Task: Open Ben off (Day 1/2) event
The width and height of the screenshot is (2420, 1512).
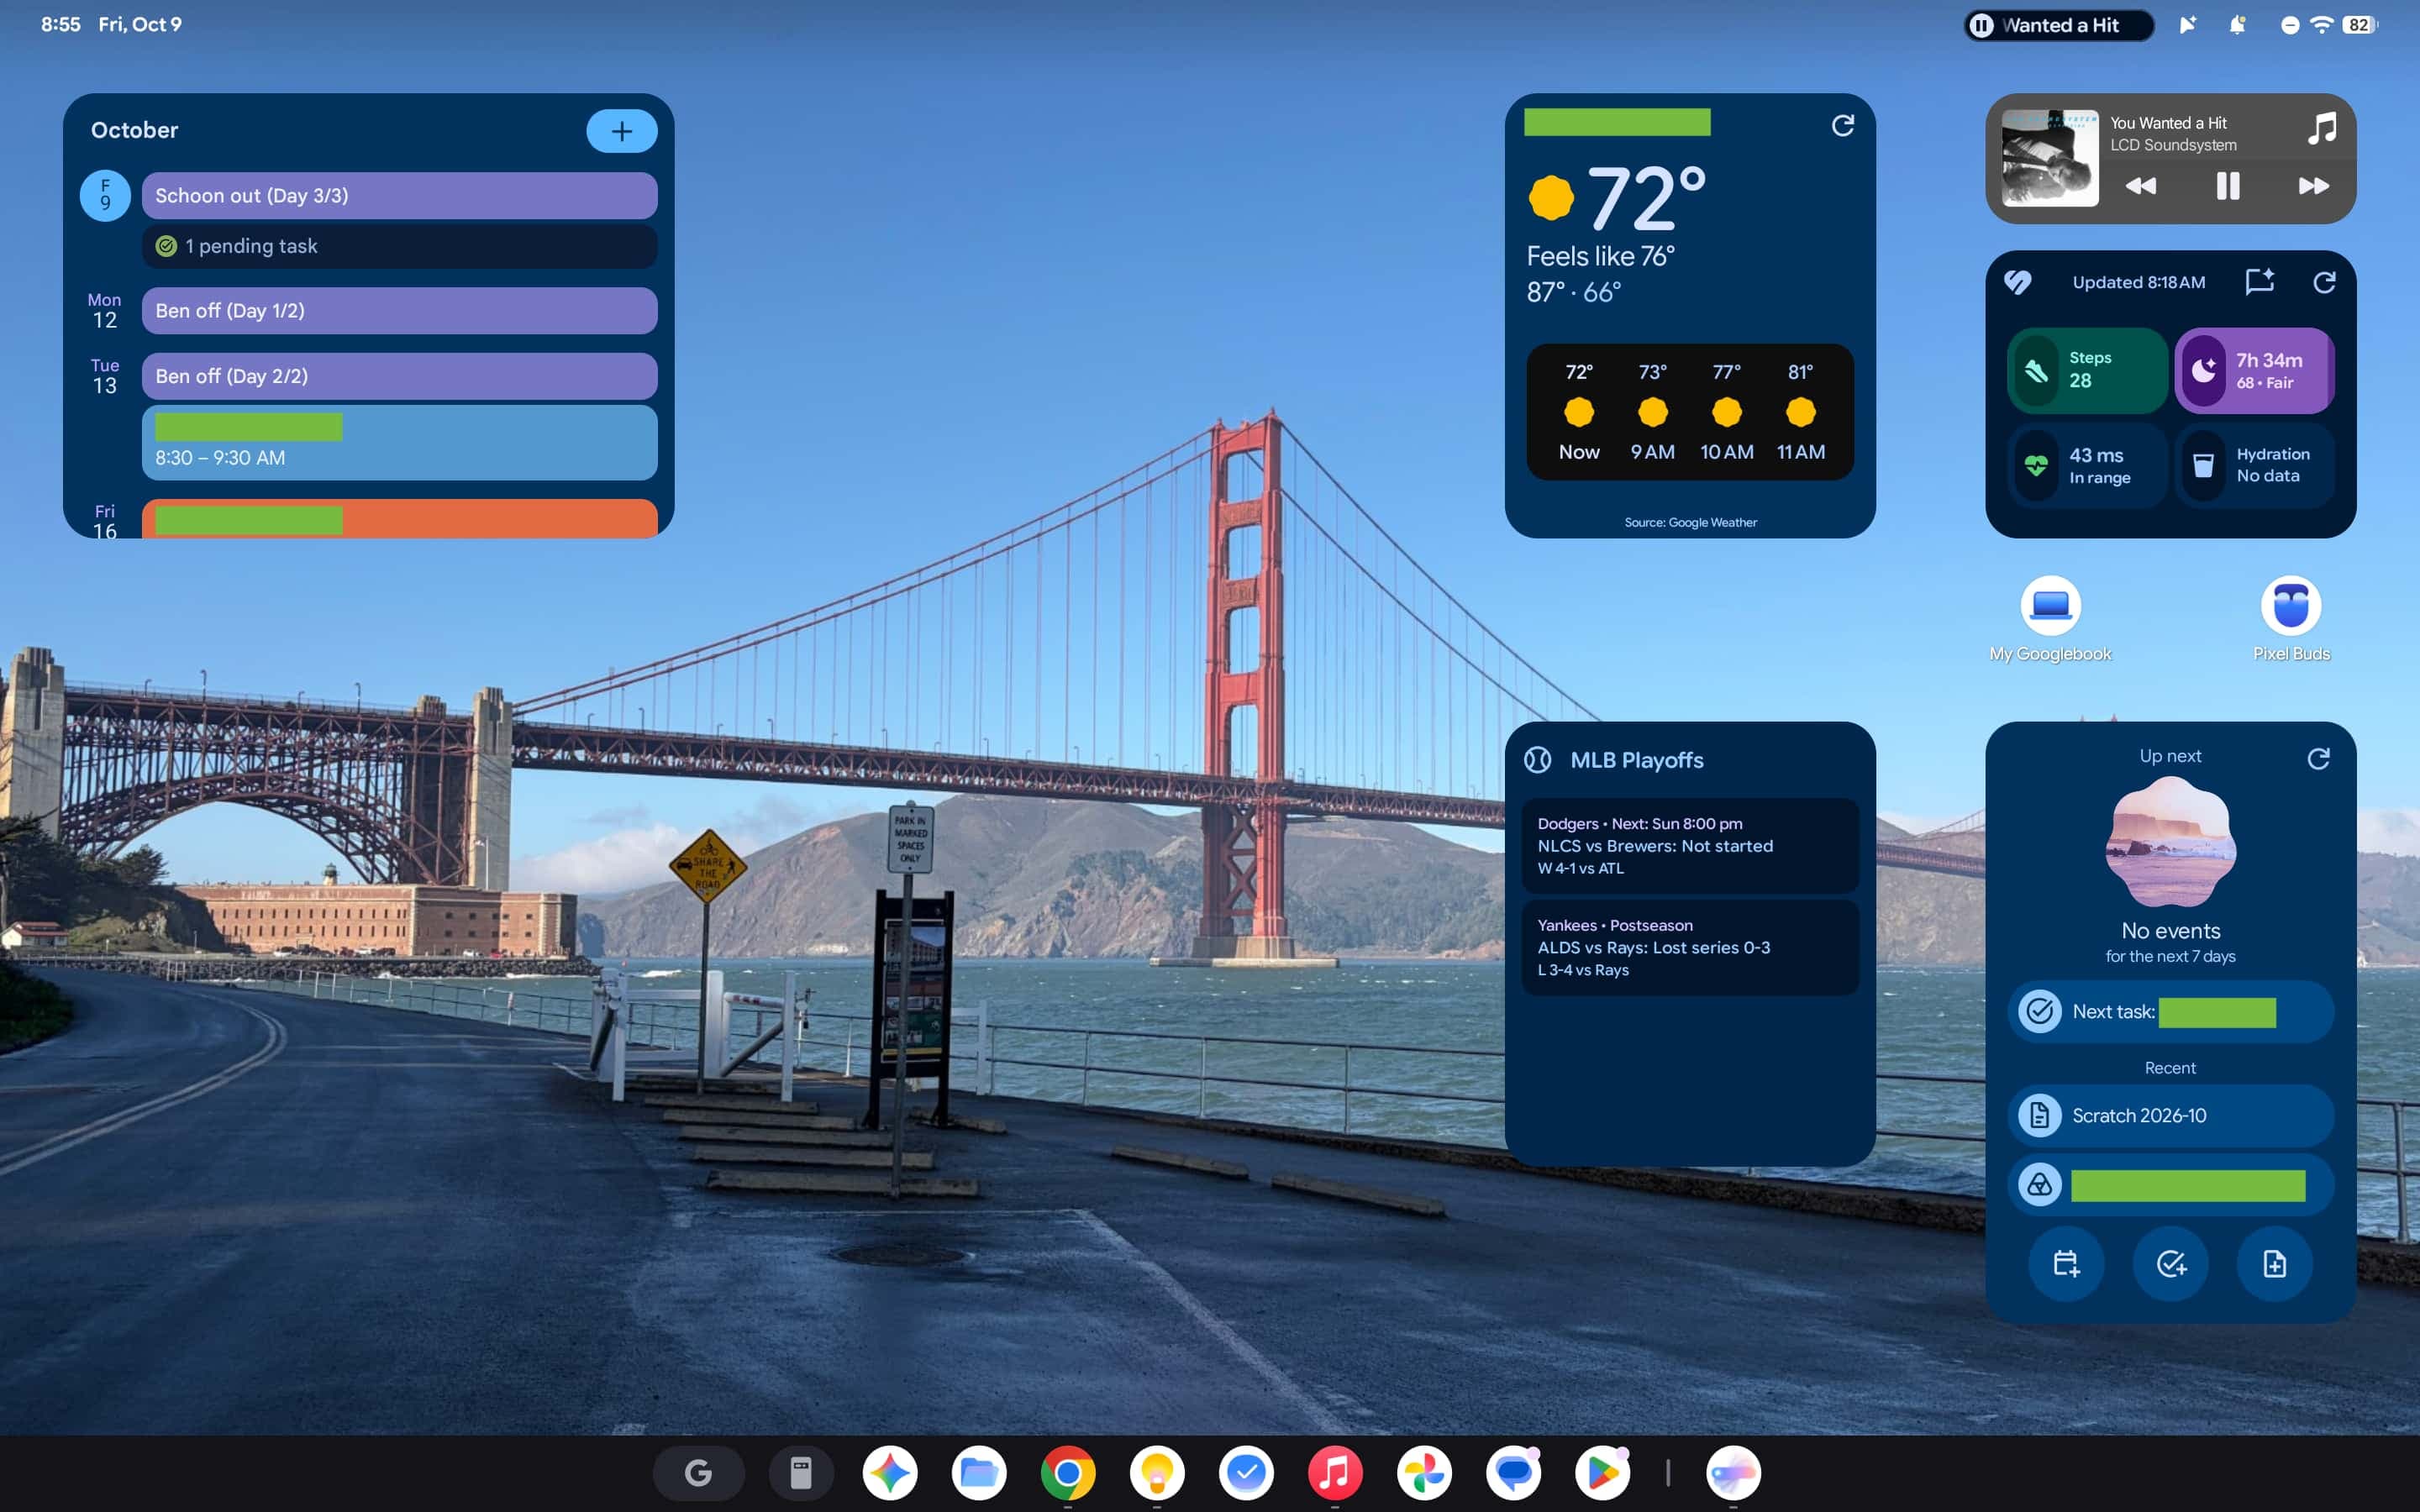Action: [399, 311]
